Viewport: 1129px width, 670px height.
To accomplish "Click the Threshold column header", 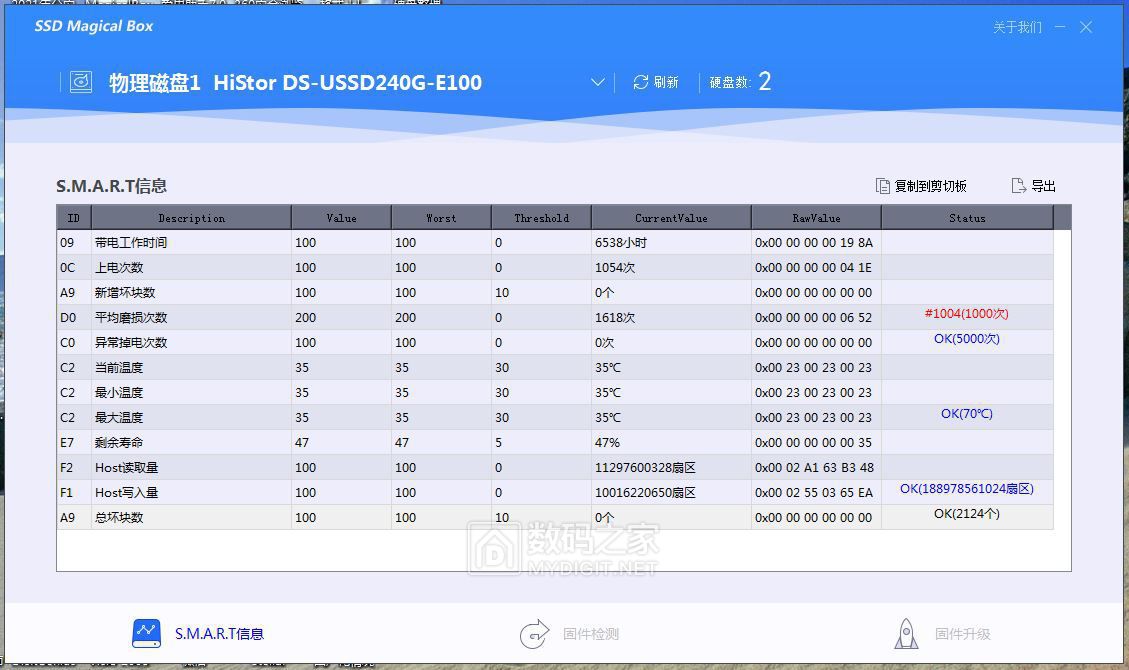I will tap(541, 217).
